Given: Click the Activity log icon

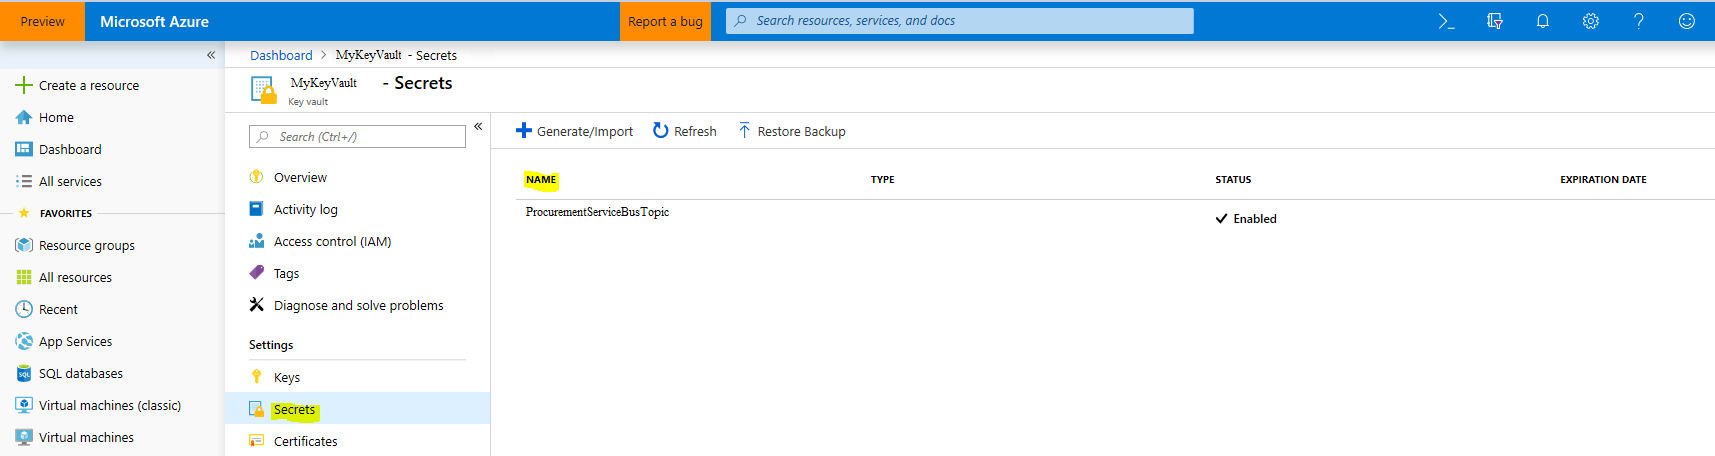Looking at the screenshot, I should click(256, 209).
